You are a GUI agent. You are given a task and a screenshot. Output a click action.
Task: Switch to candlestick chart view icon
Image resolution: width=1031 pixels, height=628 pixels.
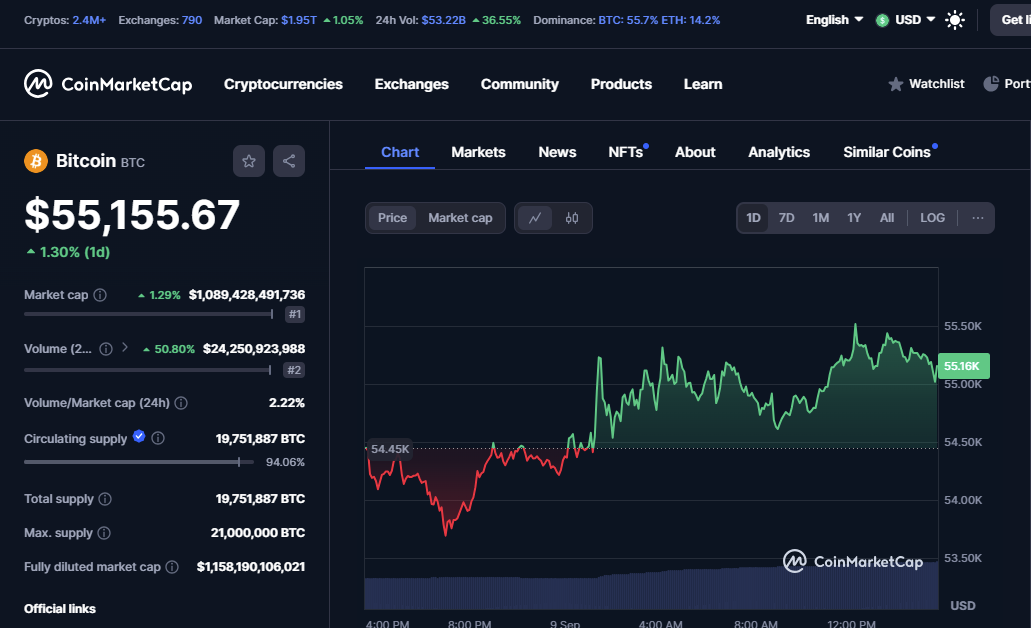pyautogui.click(x=572, y=218)
